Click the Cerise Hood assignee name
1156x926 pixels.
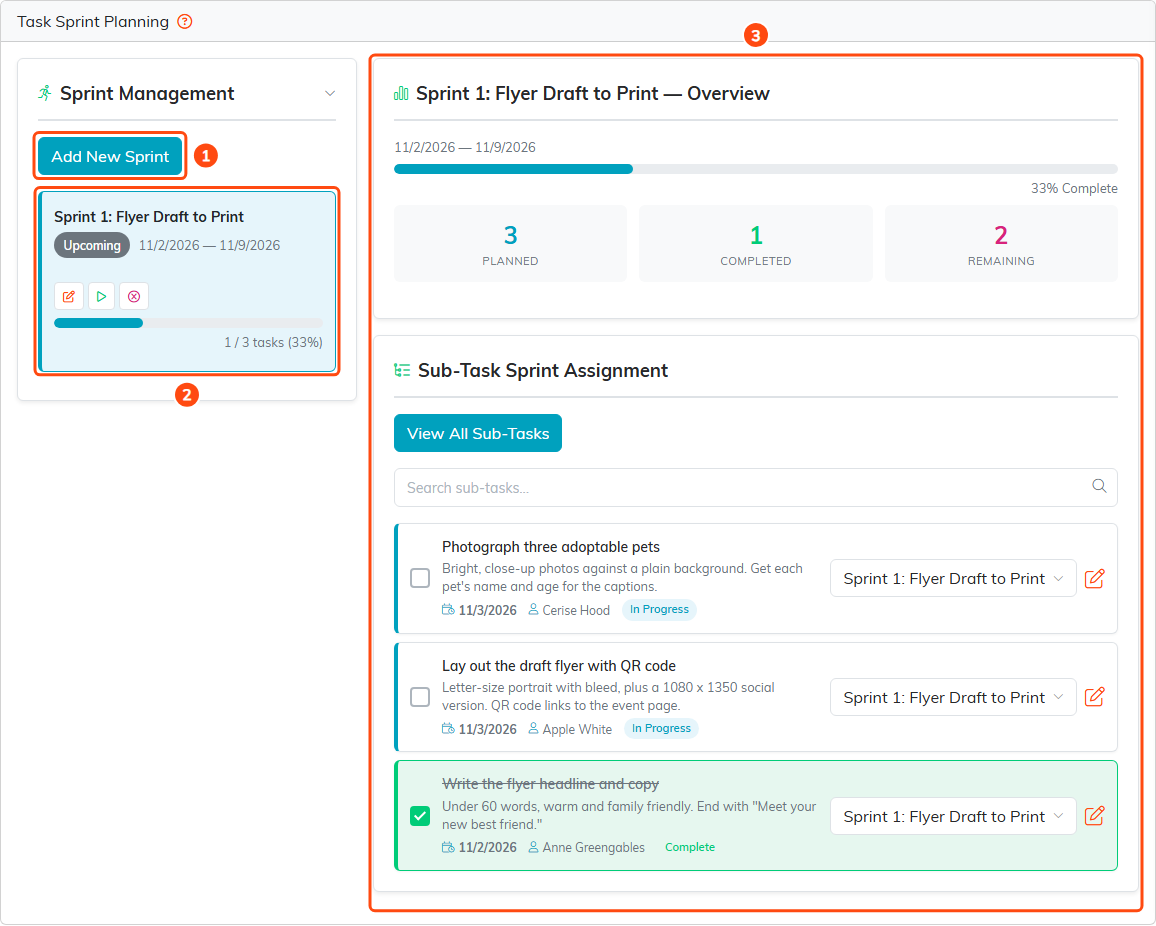point(576,610)
